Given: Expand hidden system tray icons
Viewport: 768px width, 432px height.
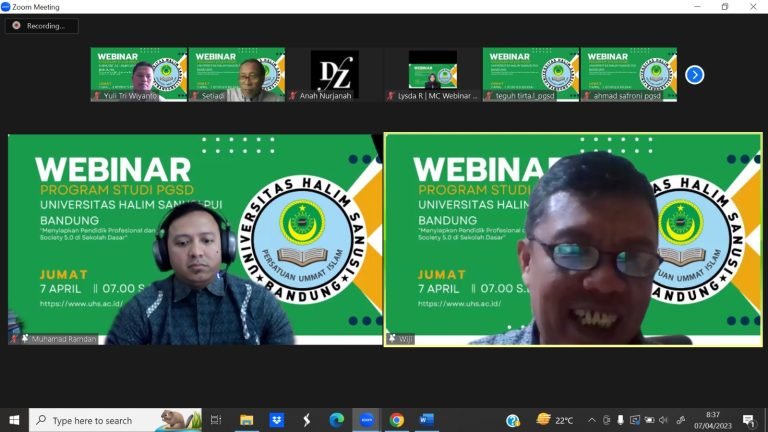Looking at the screenshot, I should [x=591, y=420].
